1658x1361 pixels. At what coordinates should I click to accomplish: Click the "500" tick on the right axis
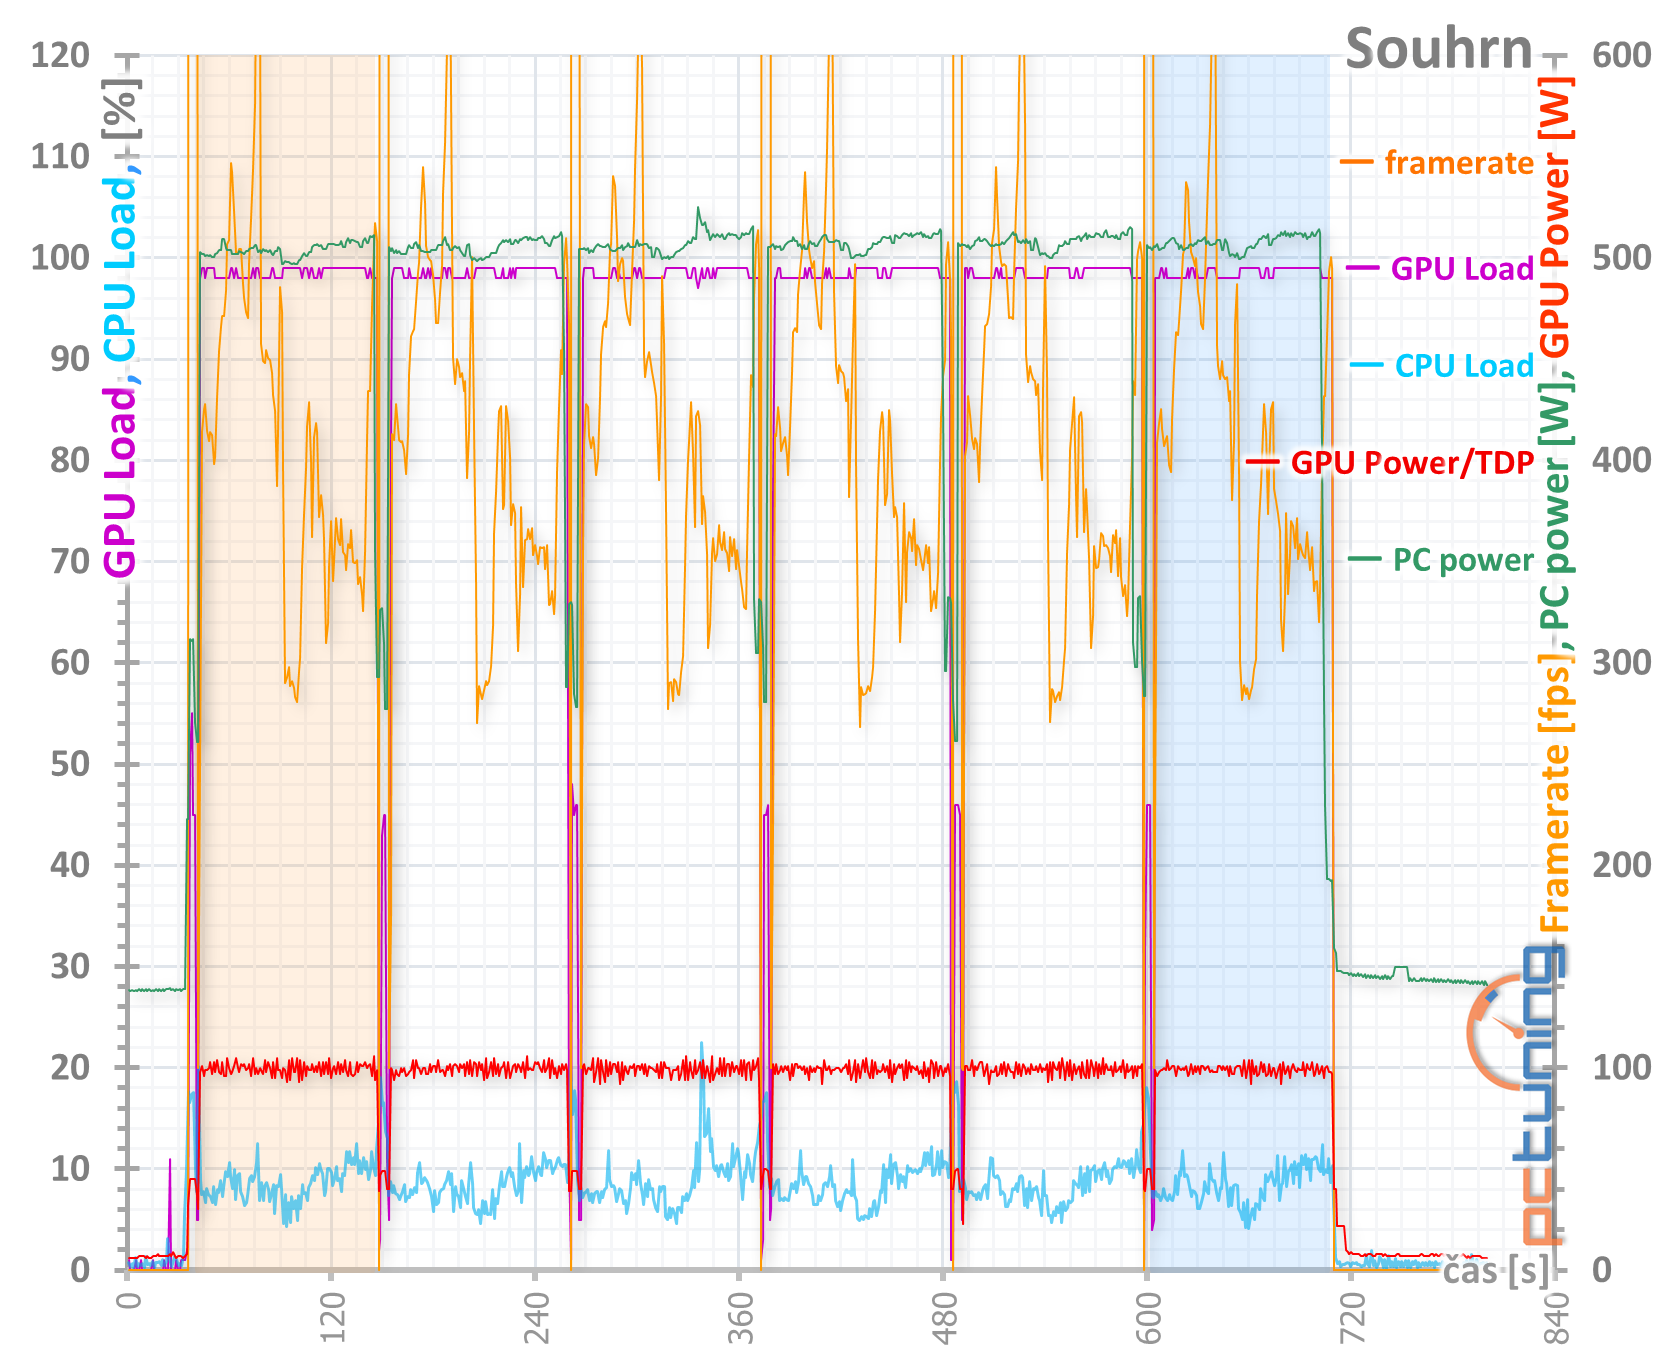(x=1622, y=257)
